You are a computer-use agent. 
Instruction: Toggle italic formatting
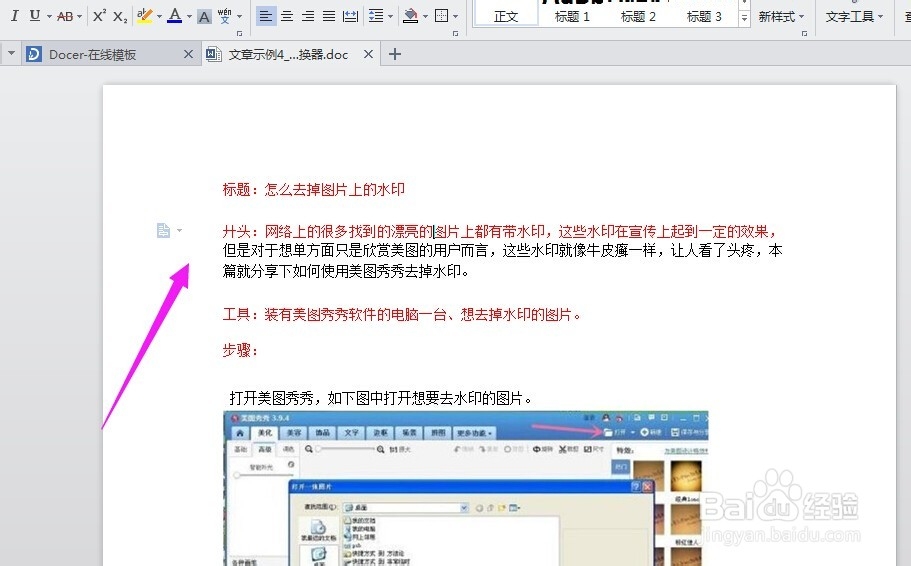[x=15, y=16]
